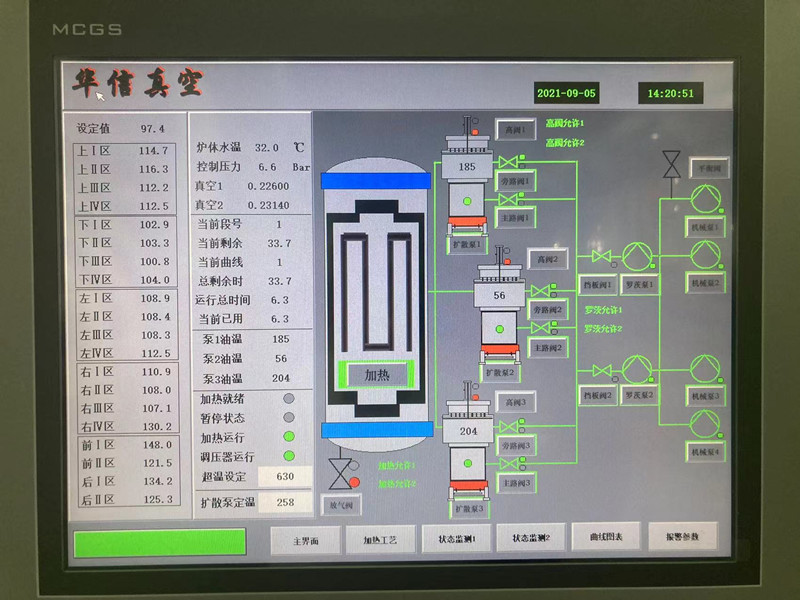The width and height of the screenshot is (800, 600).
Task: Toggle the 高阀3 valve button
Action: coord(516,403)
